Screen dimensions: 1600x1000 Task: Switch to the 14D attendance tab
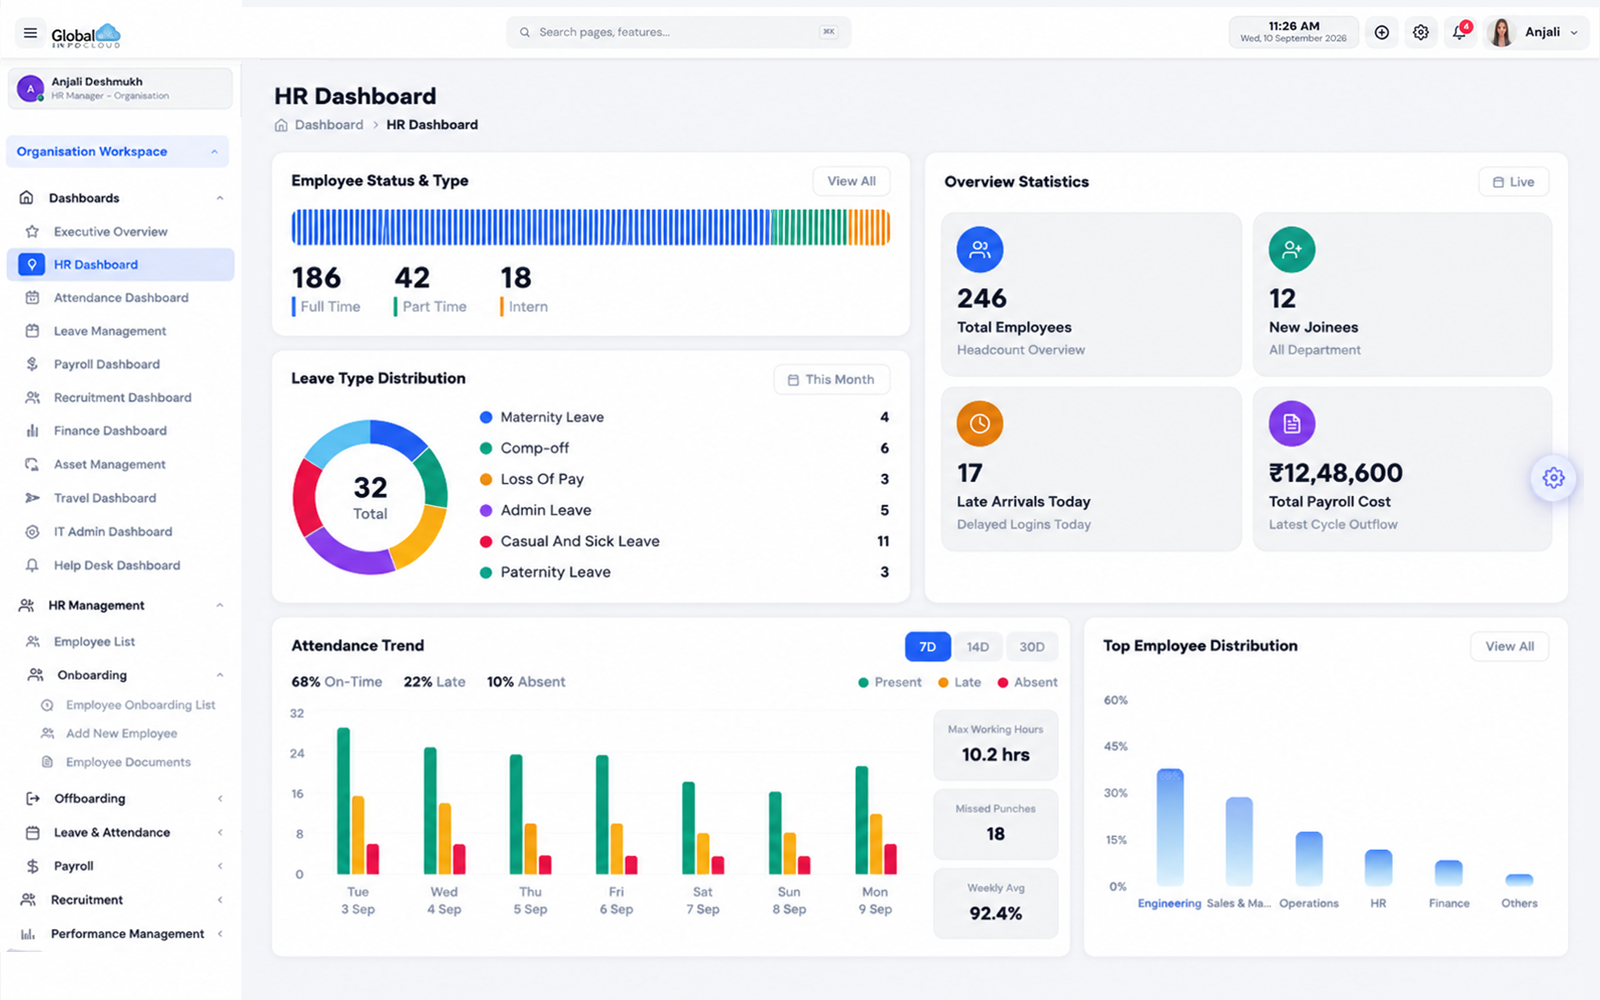click(978, 647)
